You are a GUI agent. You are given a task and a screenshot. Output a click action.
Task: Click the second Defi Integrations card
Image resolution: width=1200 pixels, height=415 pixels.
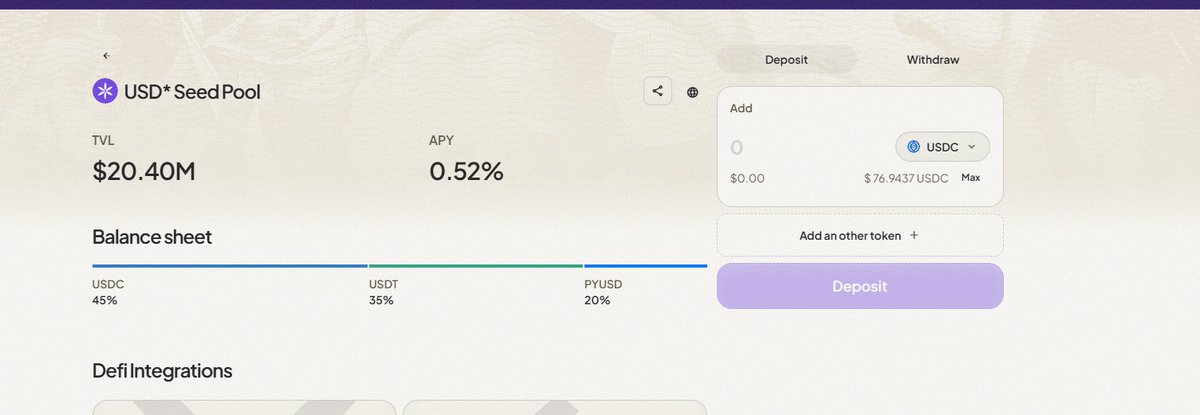pos(554,408)
